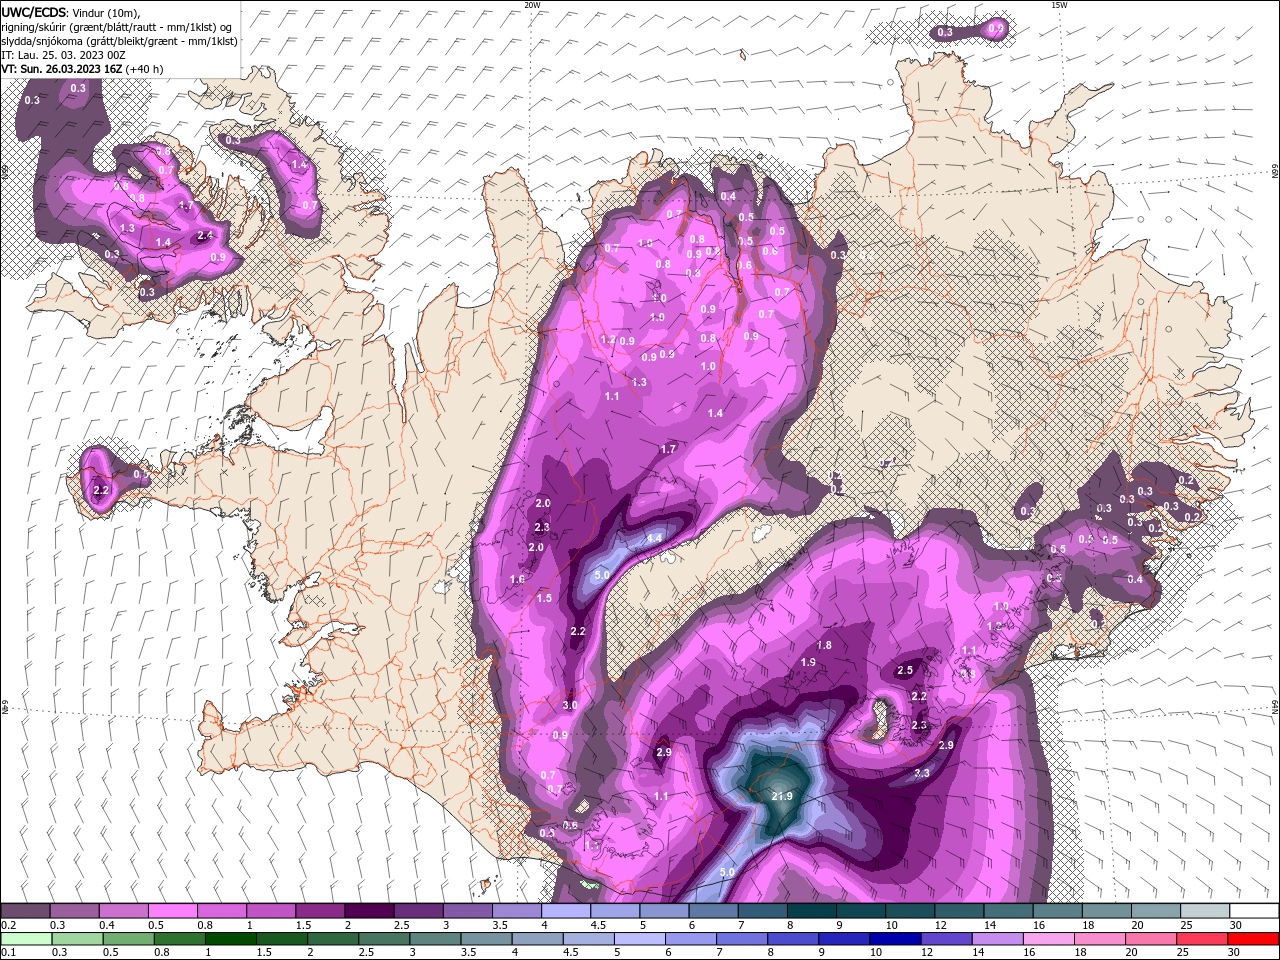
Task: Click the light lavender 4 swatch in snow legend
Action: point(566,911)
